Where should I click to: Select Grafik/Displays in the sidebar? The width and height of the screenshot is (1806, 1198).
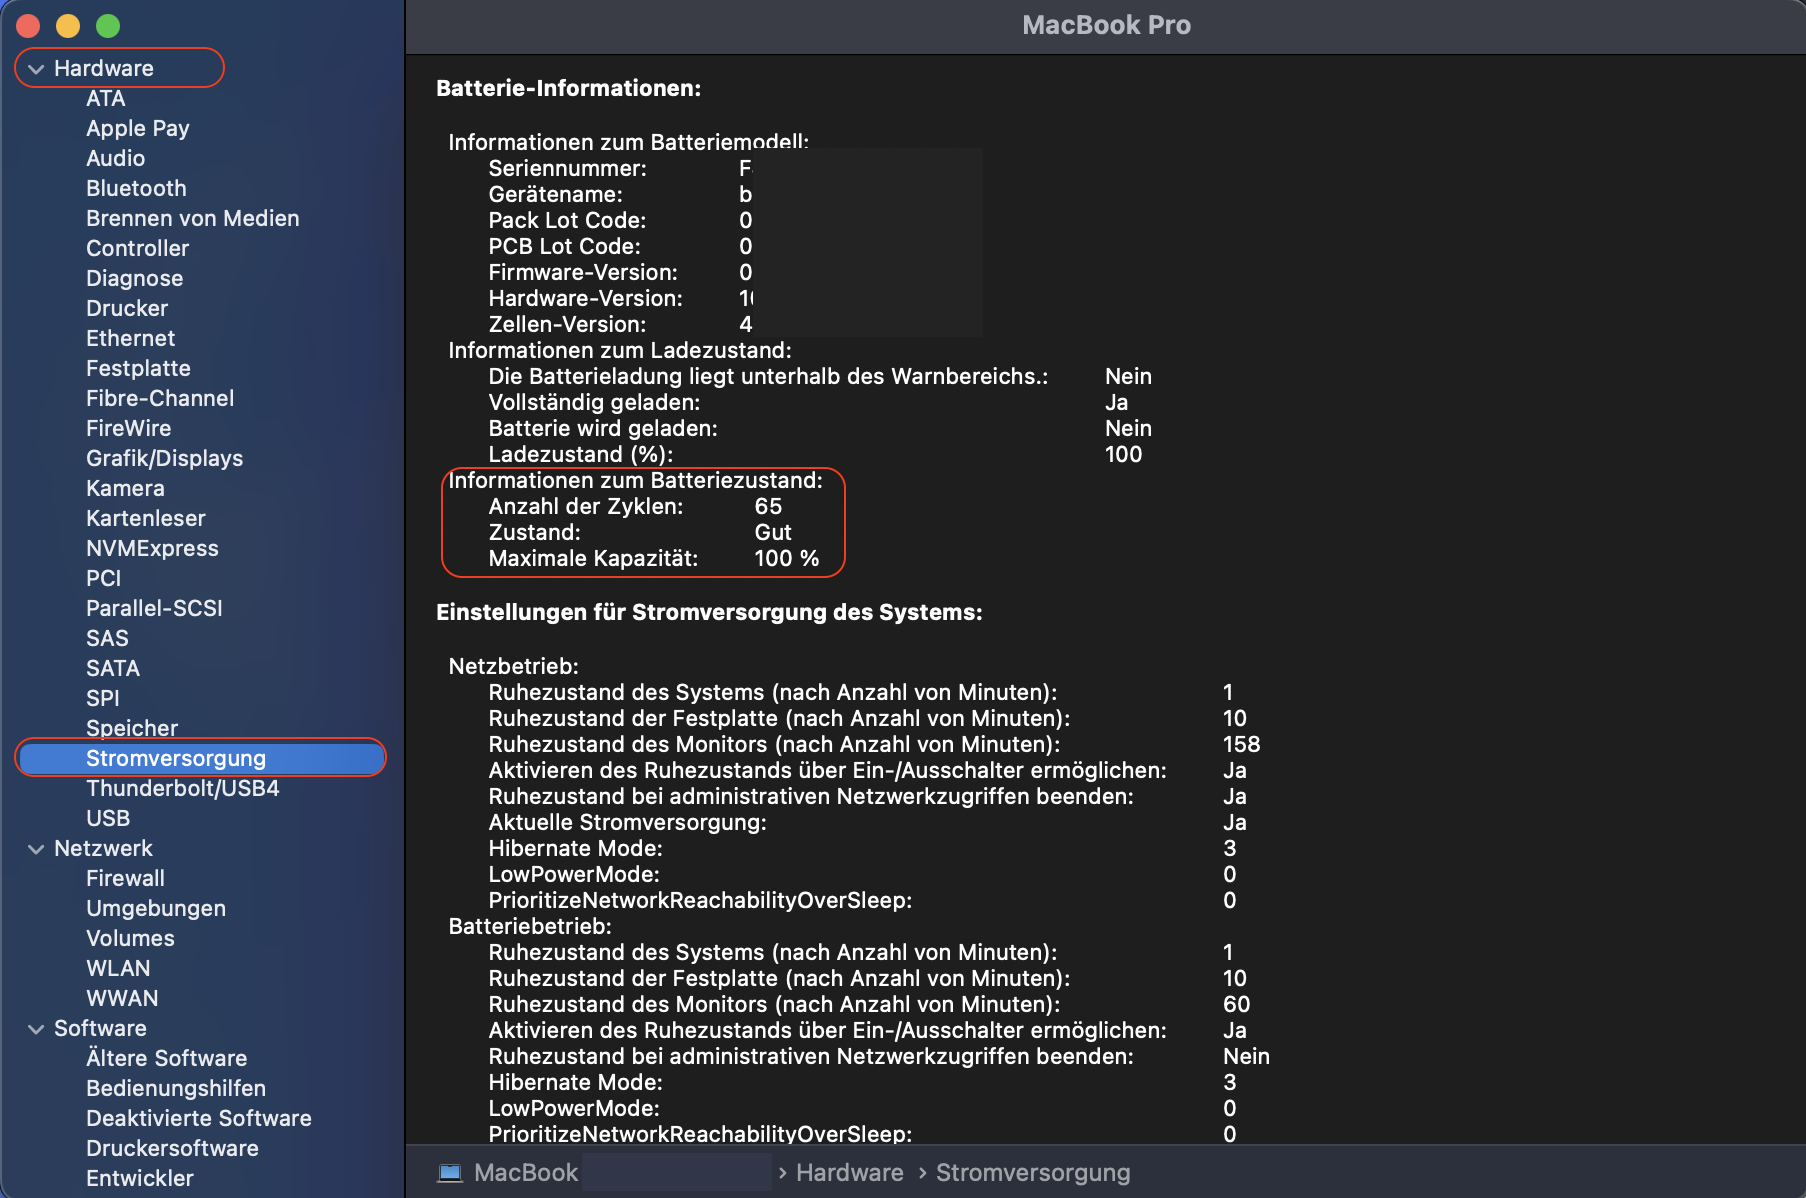164,458
